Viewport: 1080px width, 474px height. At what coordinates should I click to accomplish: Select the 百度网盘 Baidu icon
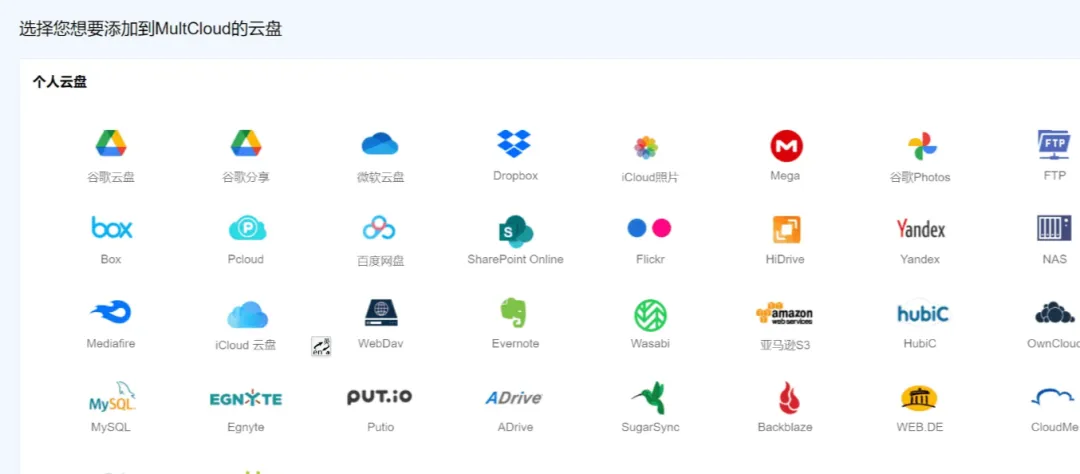click(x=379, y=227)
